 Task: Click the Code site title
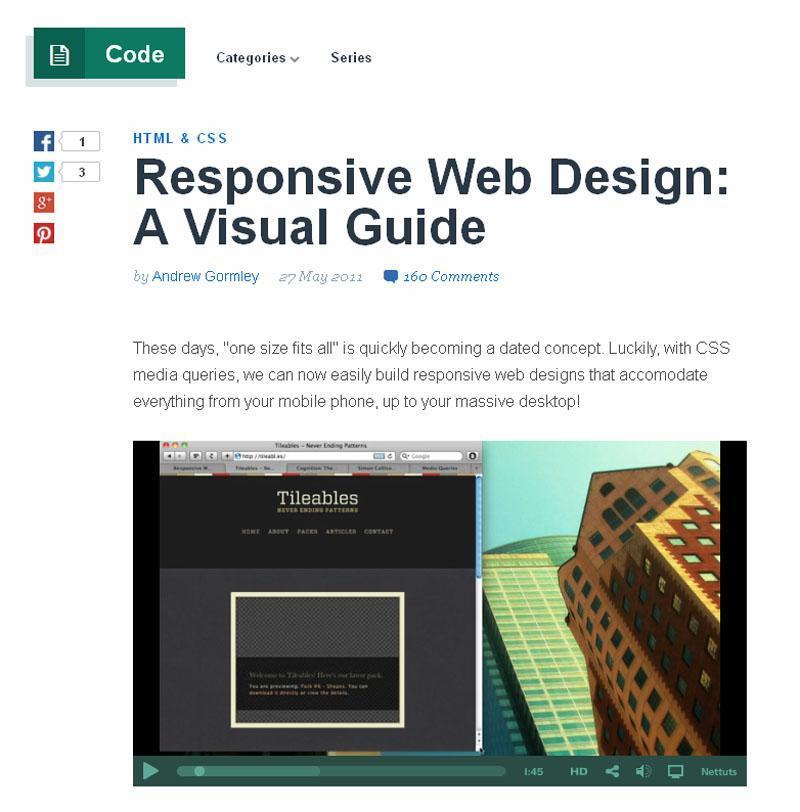tap(134, 55)
